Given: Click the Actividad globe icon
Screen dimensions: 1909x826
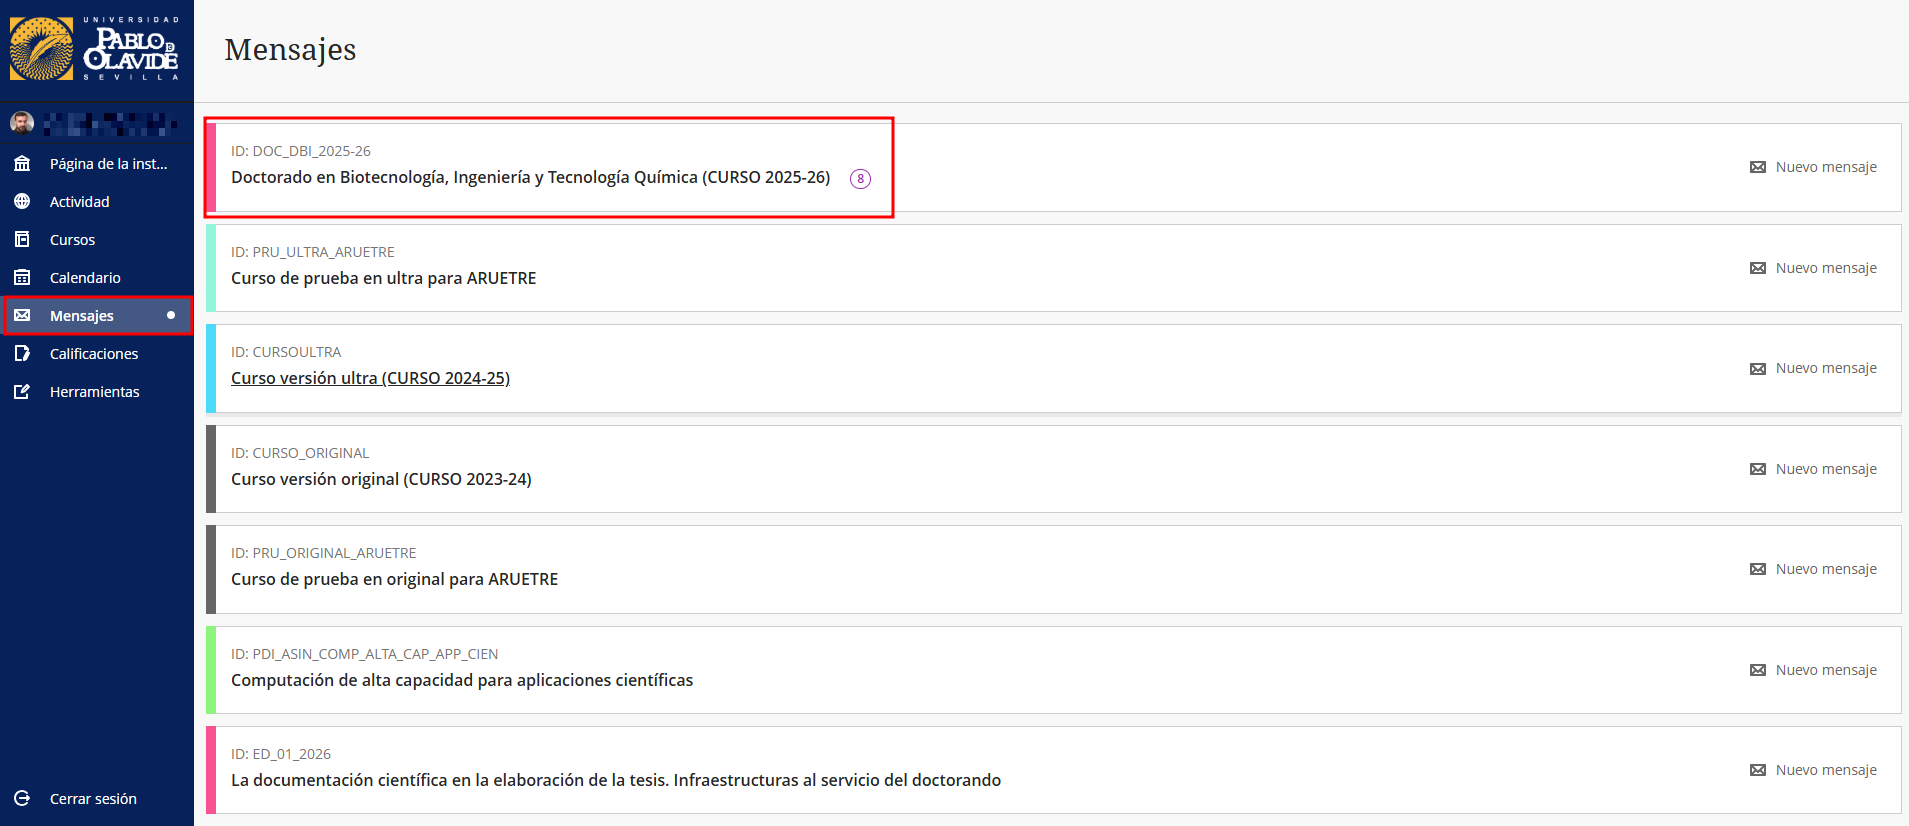Looking at the screenshot, I should pos(22,202).
